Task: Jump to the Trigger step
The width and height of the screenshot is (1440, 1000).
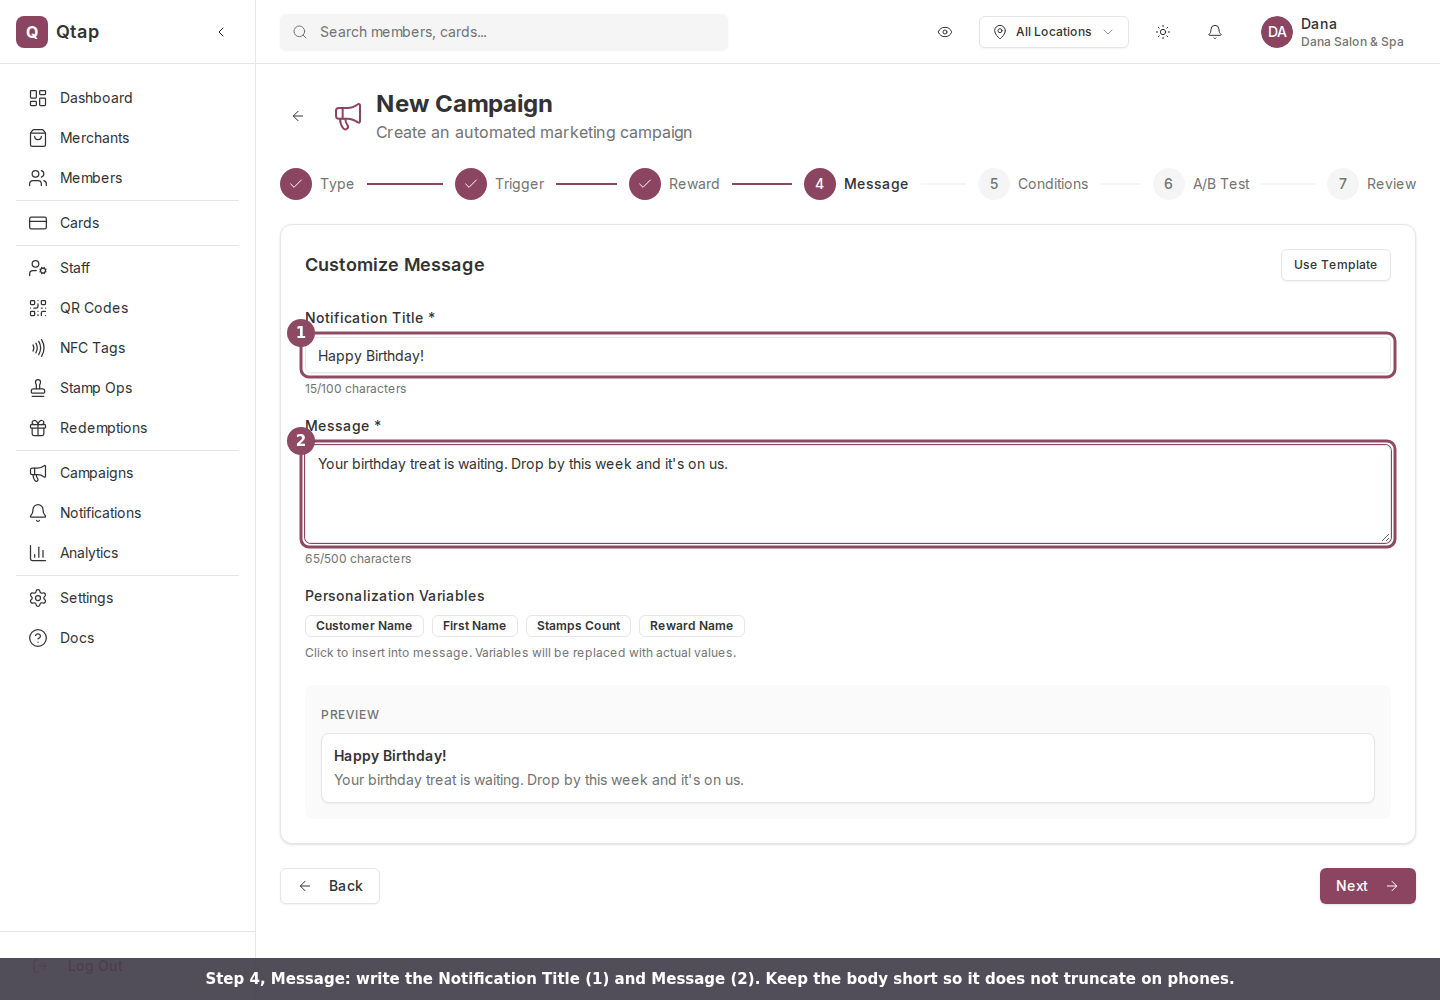Action: coord(500,184)
